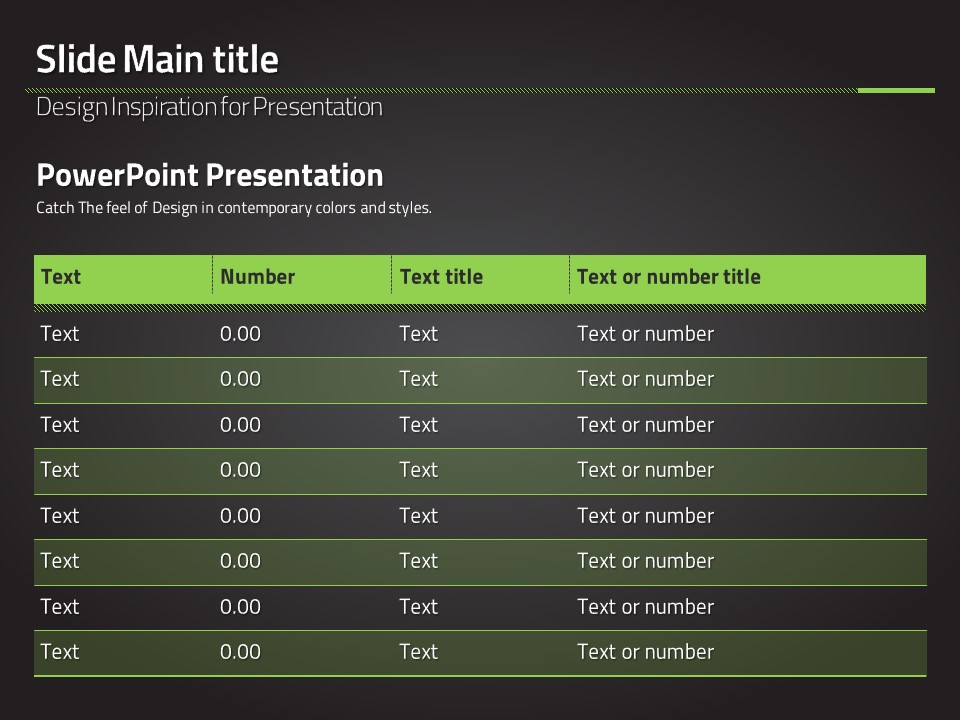960x720 pixels.
Task: Select the third row's 0.00 value
Action: point(241,424)
